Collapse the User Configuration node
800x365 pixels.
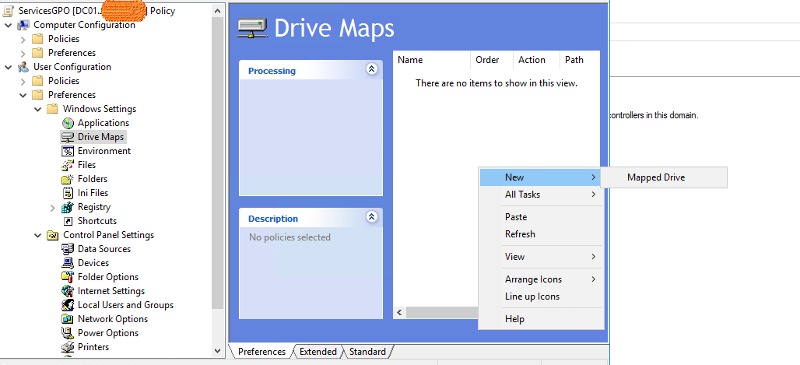pos(8,67)
